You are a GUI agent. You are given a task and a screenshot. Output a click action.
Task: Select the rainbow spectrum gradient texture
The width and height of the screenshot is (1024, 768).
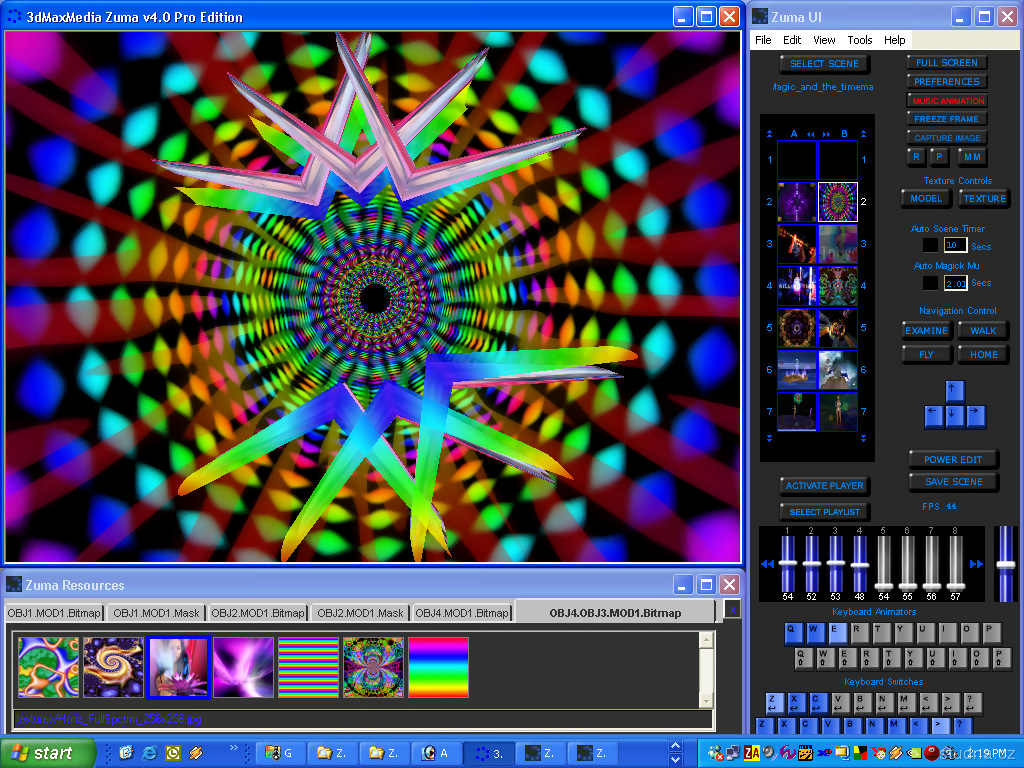click(438, 667)
